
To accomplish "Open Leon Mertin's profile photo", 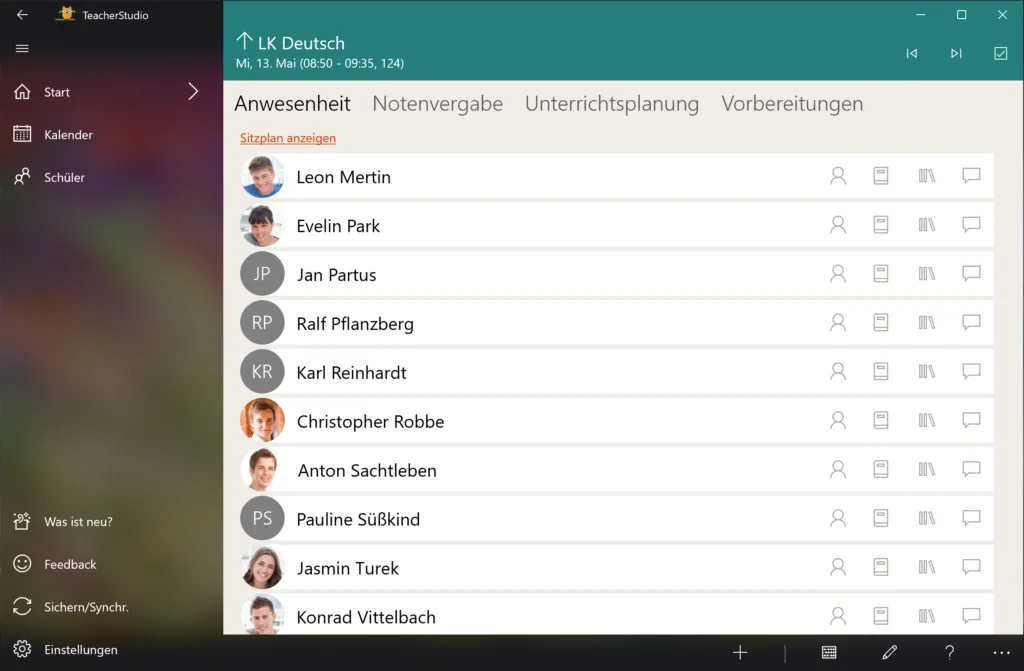I will pos(262,176).
